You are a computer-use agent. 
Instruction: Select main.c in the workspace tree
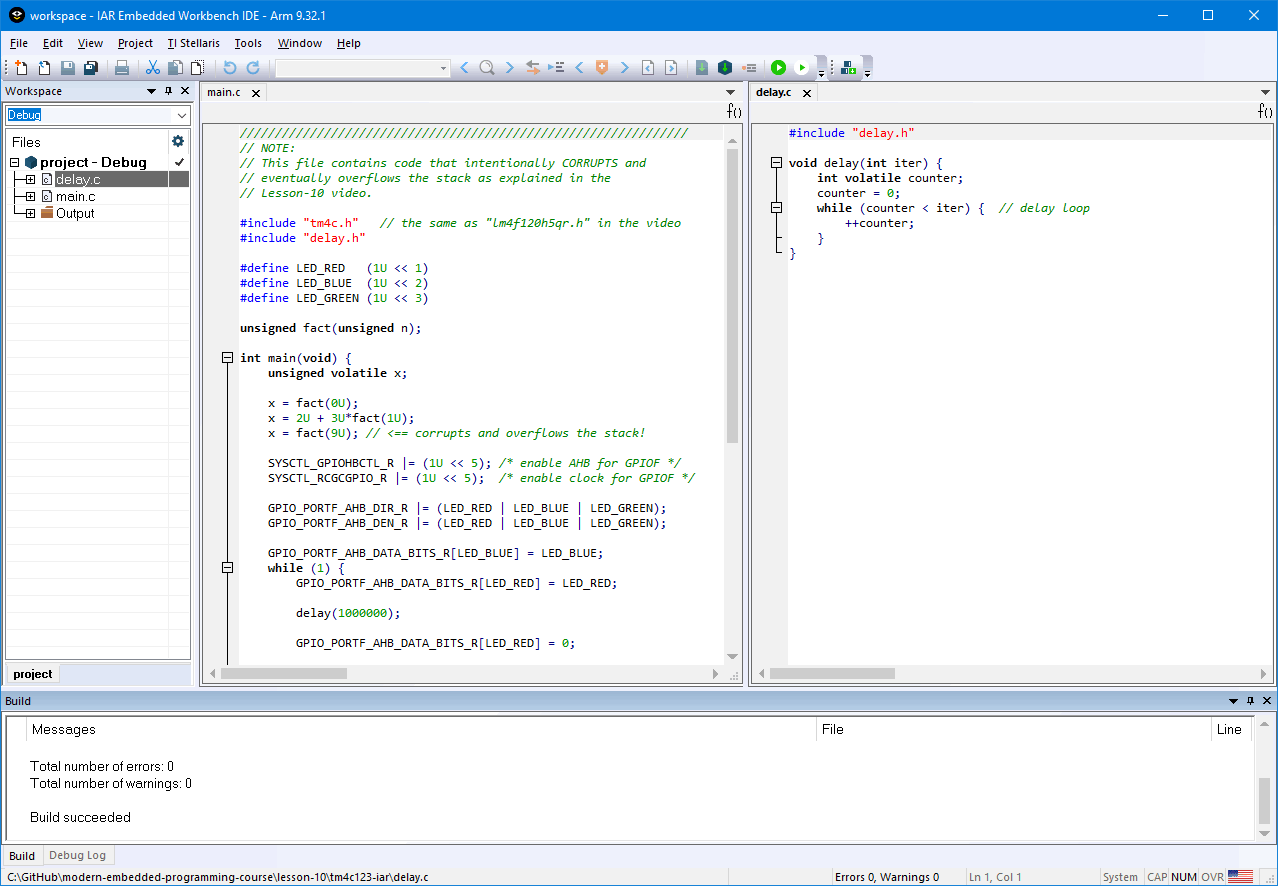pos(75,197)
